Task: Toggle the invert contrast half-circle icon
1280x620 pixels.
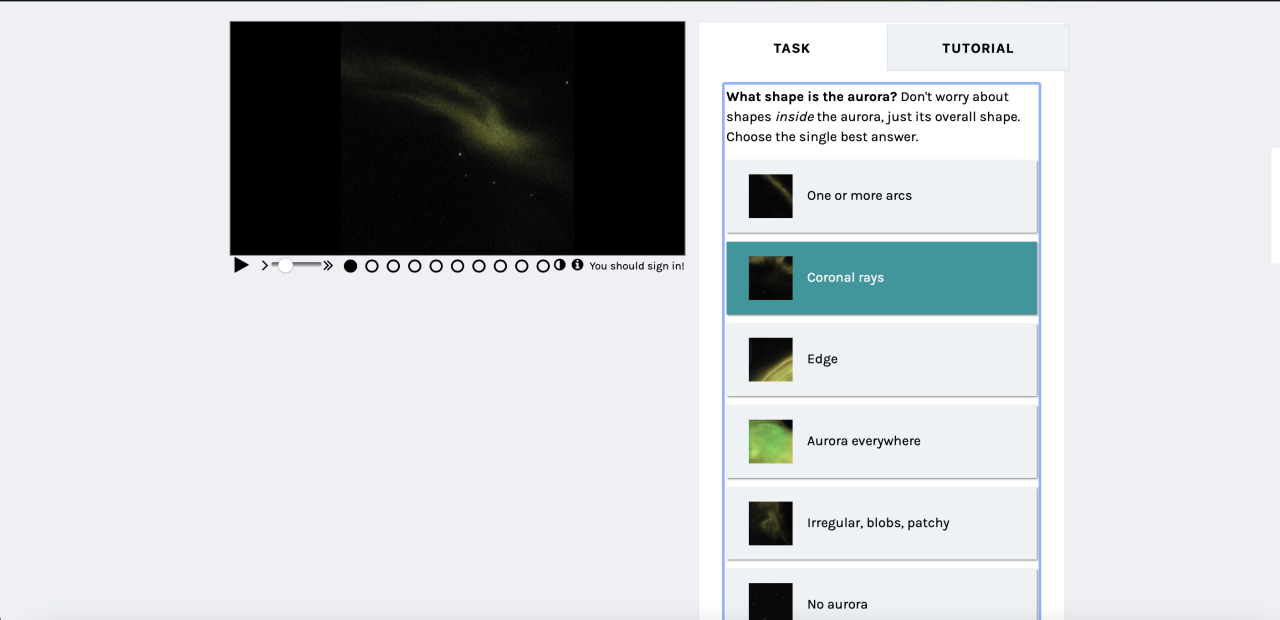Action: [x=560, y=265]
